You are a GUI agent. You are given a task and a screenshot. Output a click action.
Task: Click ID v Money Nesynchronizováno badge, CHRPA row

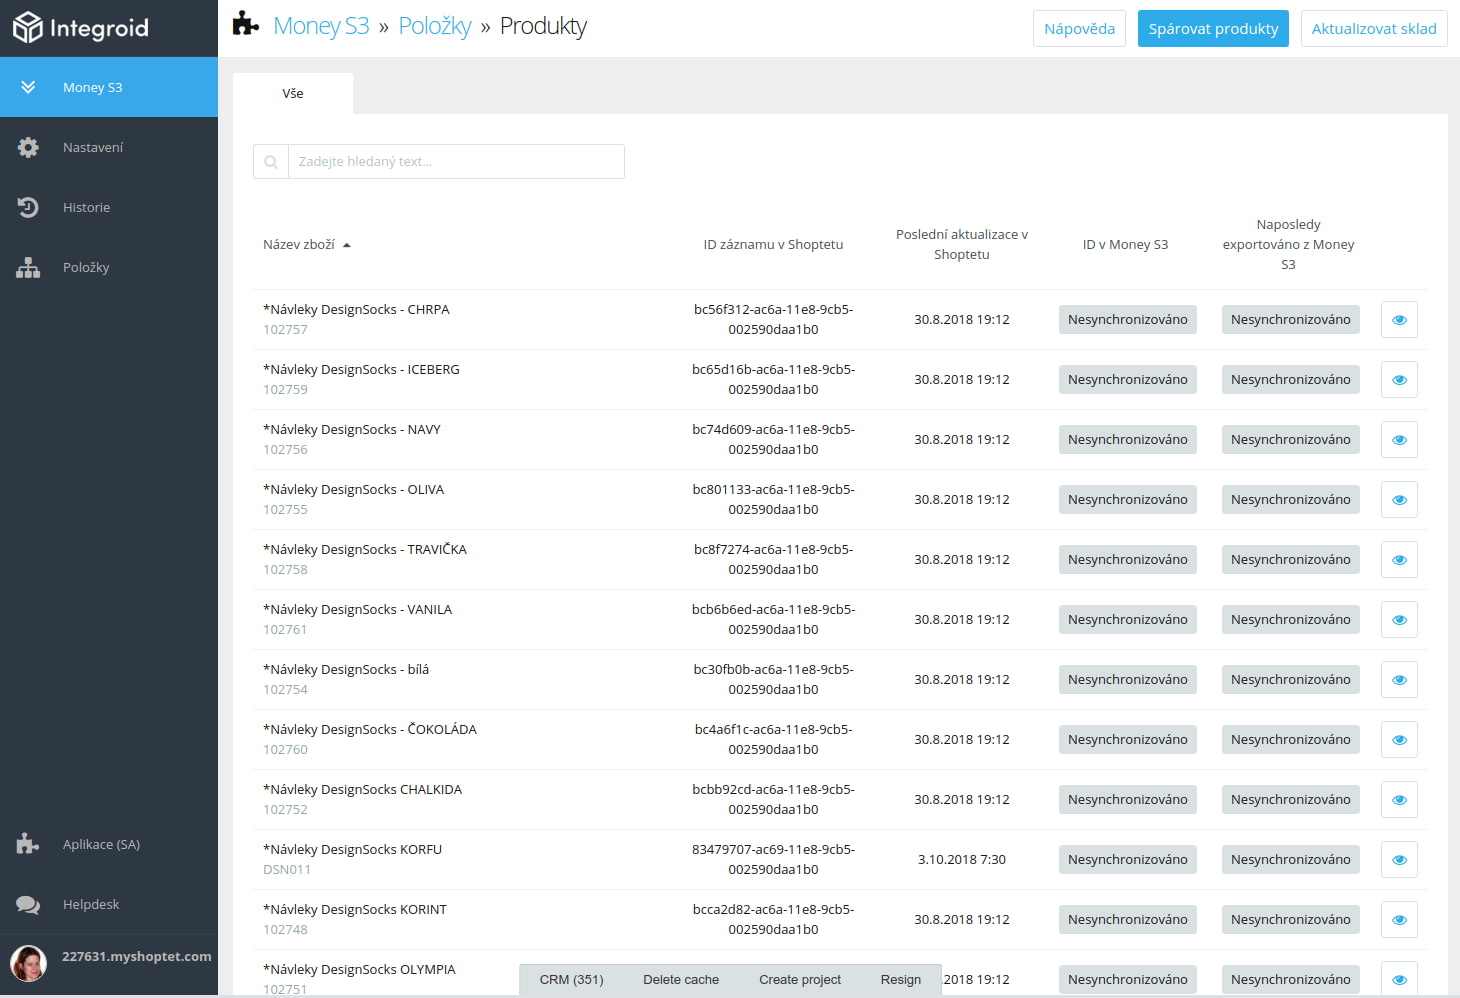click(1128, 320)
